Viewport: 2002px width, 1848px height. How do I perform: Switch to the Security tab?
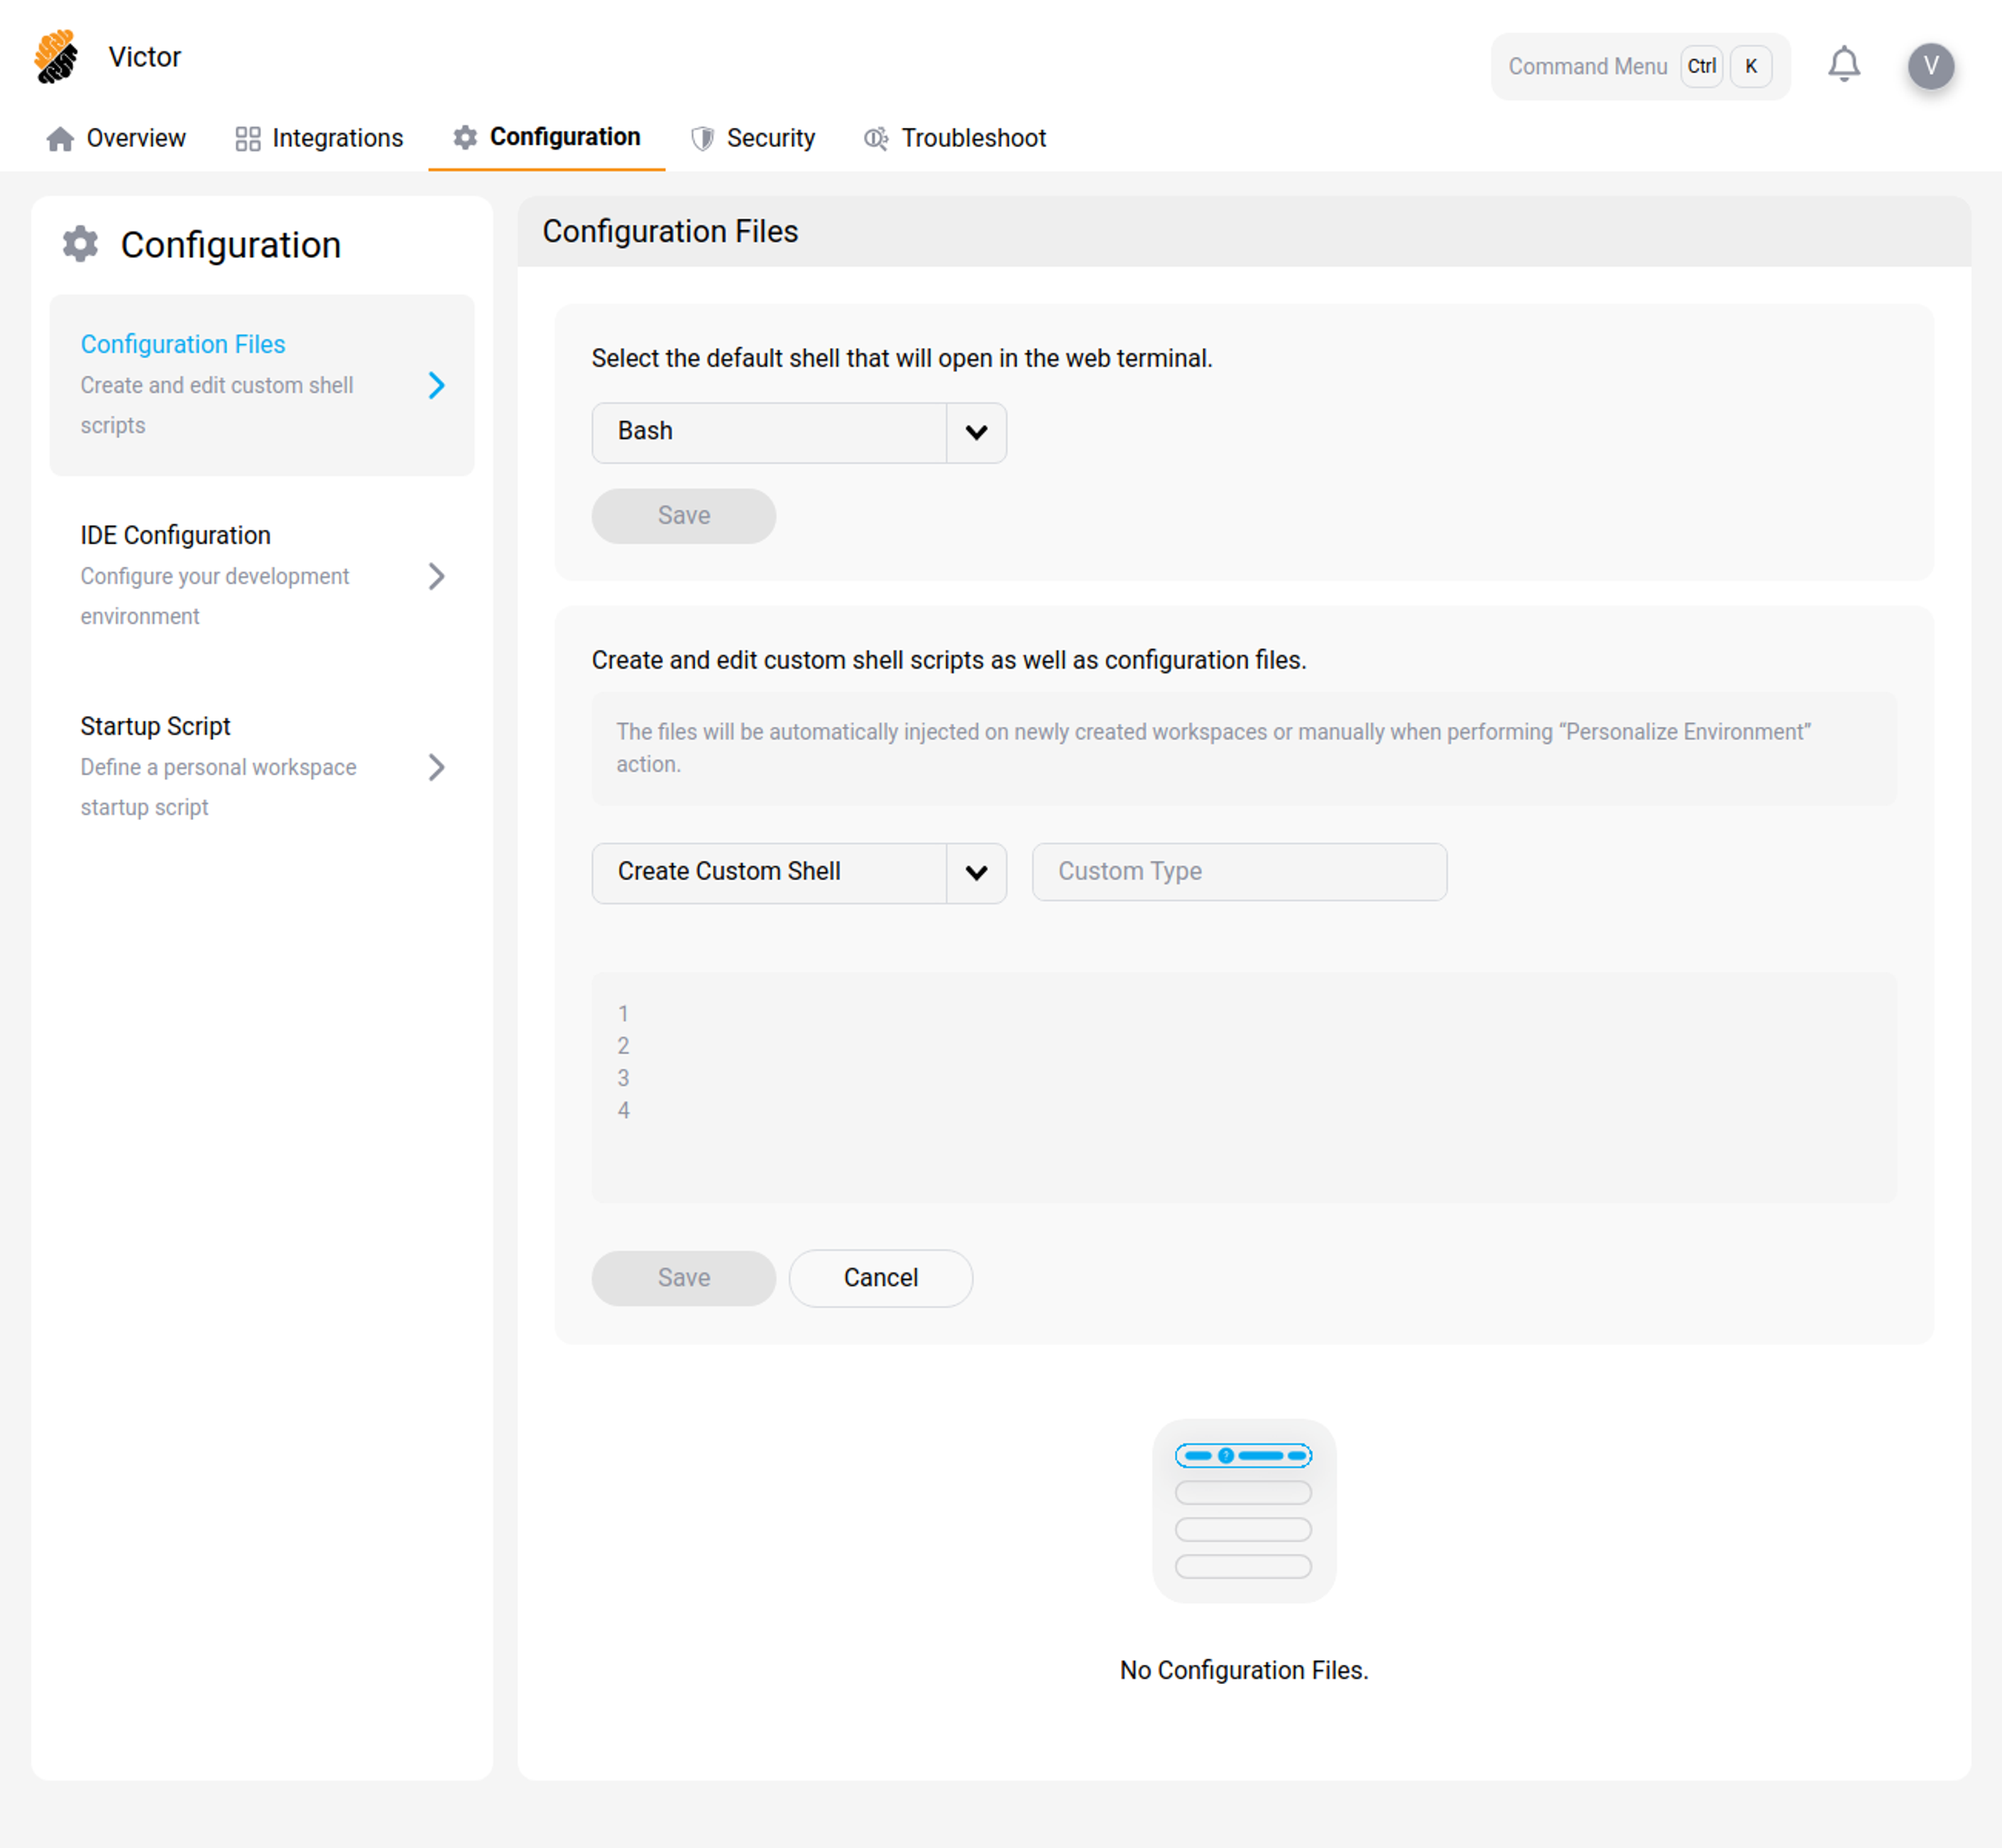770,138
